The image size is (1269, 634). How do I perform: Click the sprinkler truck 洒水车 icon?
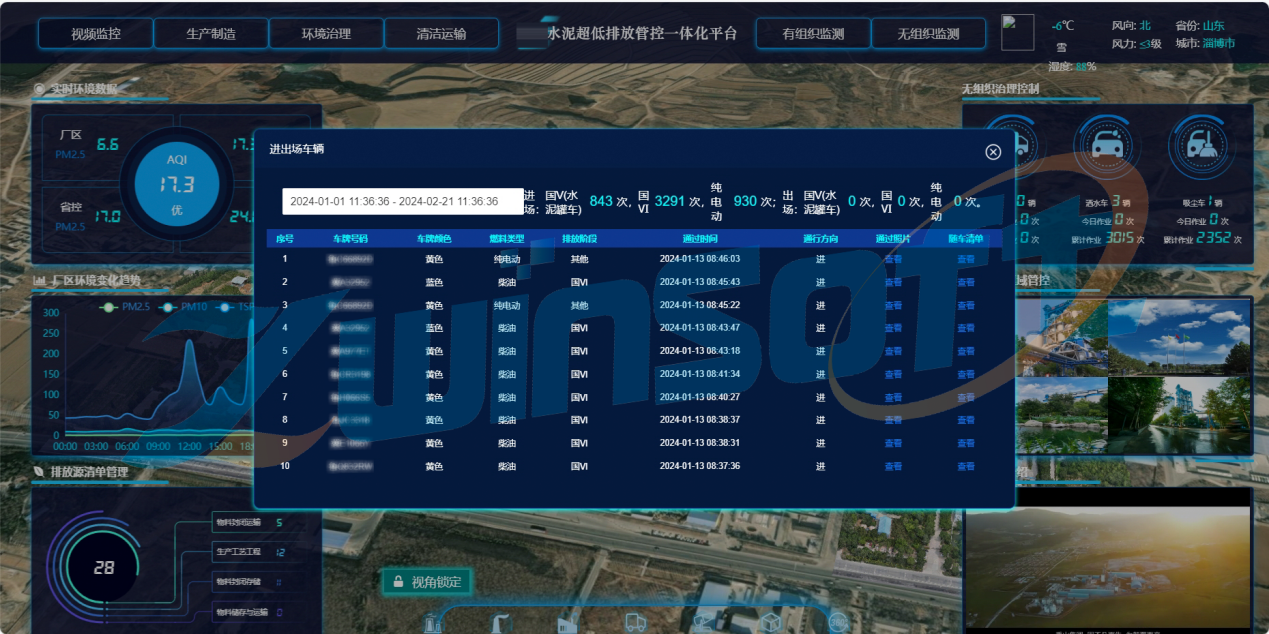tap(1107, 146)
